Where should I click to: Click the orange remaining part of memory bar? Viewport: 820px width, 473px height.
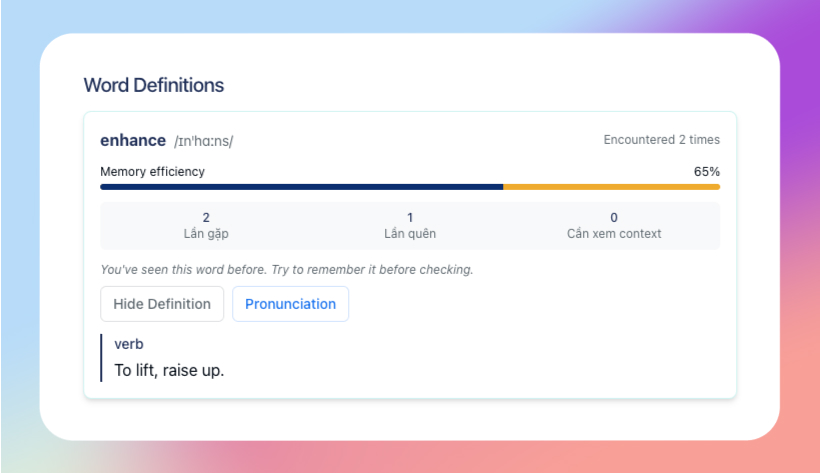[610, 187]
